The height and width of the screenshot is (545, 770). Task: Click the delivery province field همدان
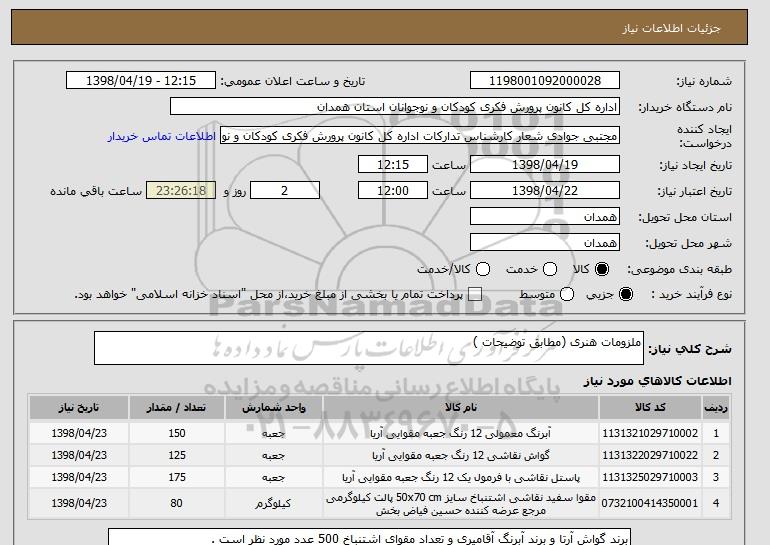[x=545, y=217]
